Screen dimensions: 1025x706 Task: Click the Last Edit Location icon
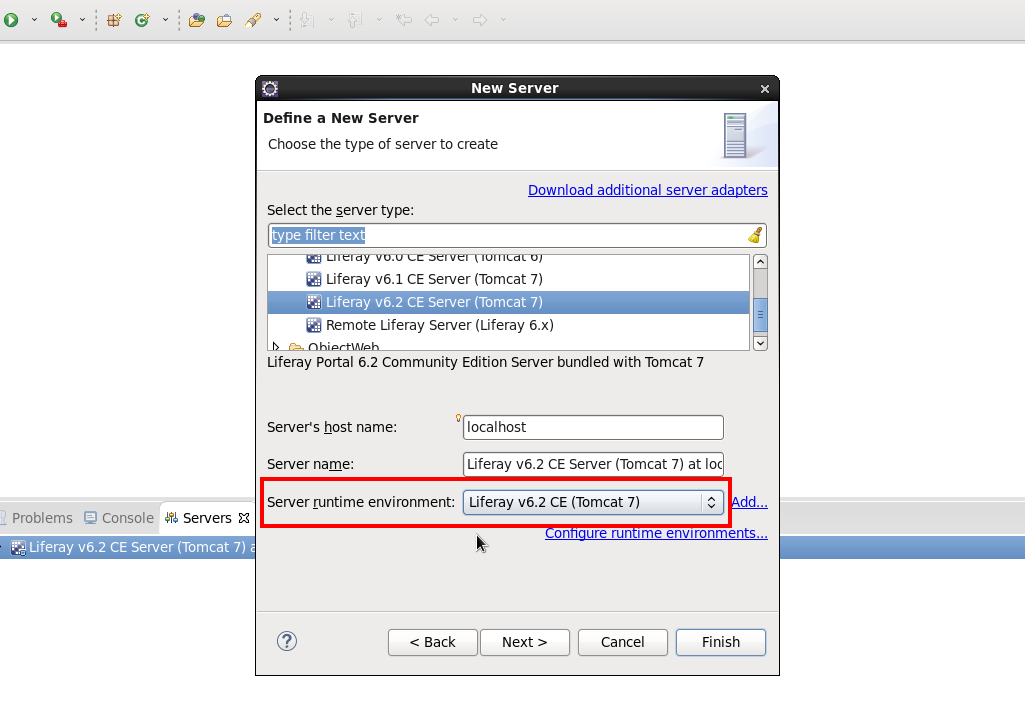(404, 20)
